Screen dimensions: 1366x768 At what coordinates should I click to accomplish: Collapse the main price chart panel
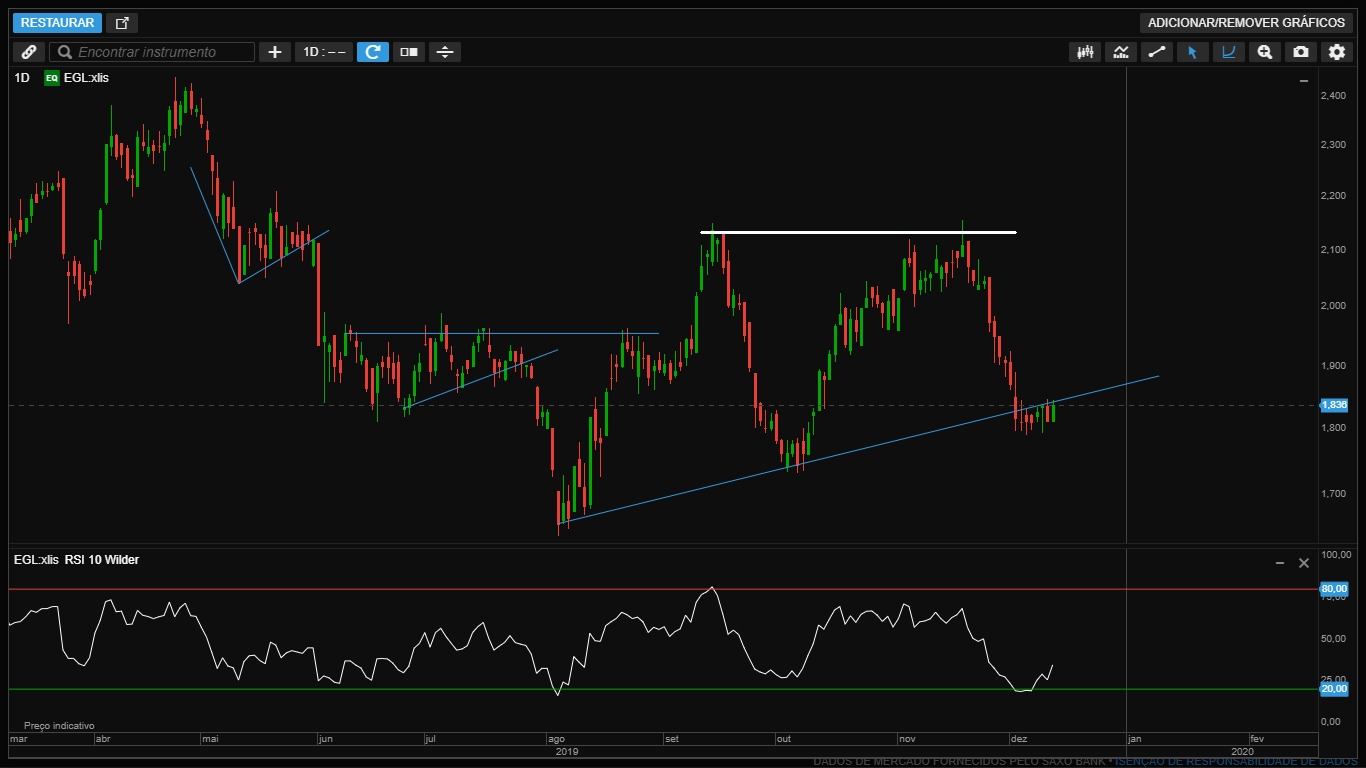1303,80
